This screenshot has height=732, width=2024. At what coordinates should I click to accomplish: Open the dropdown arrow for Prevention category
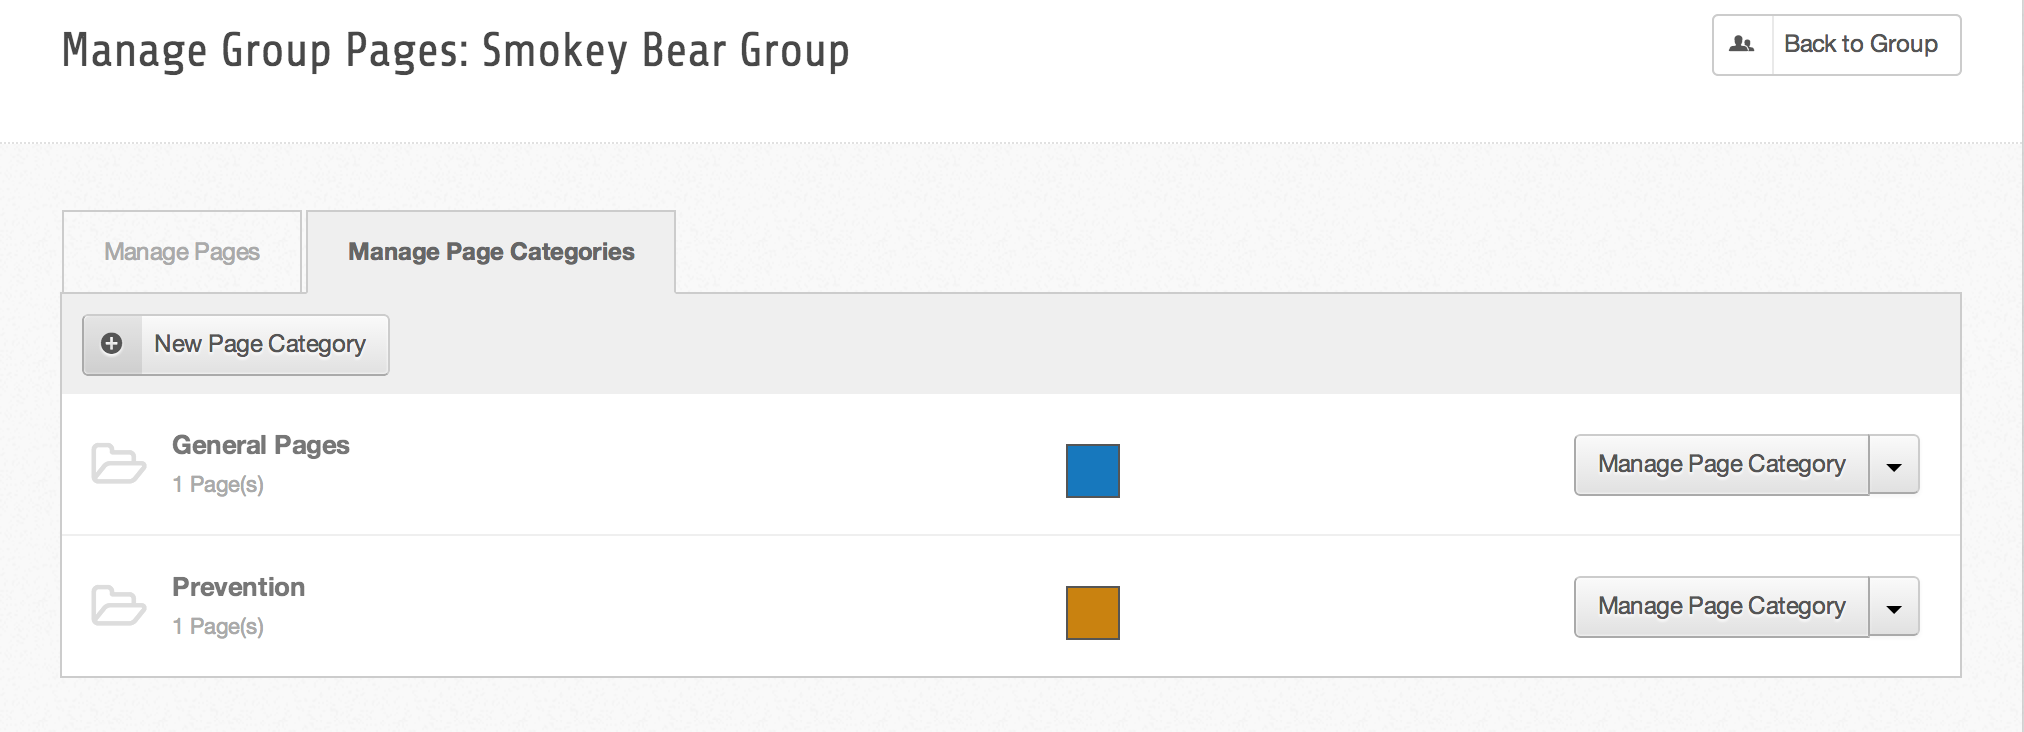tap(1894, 607)
